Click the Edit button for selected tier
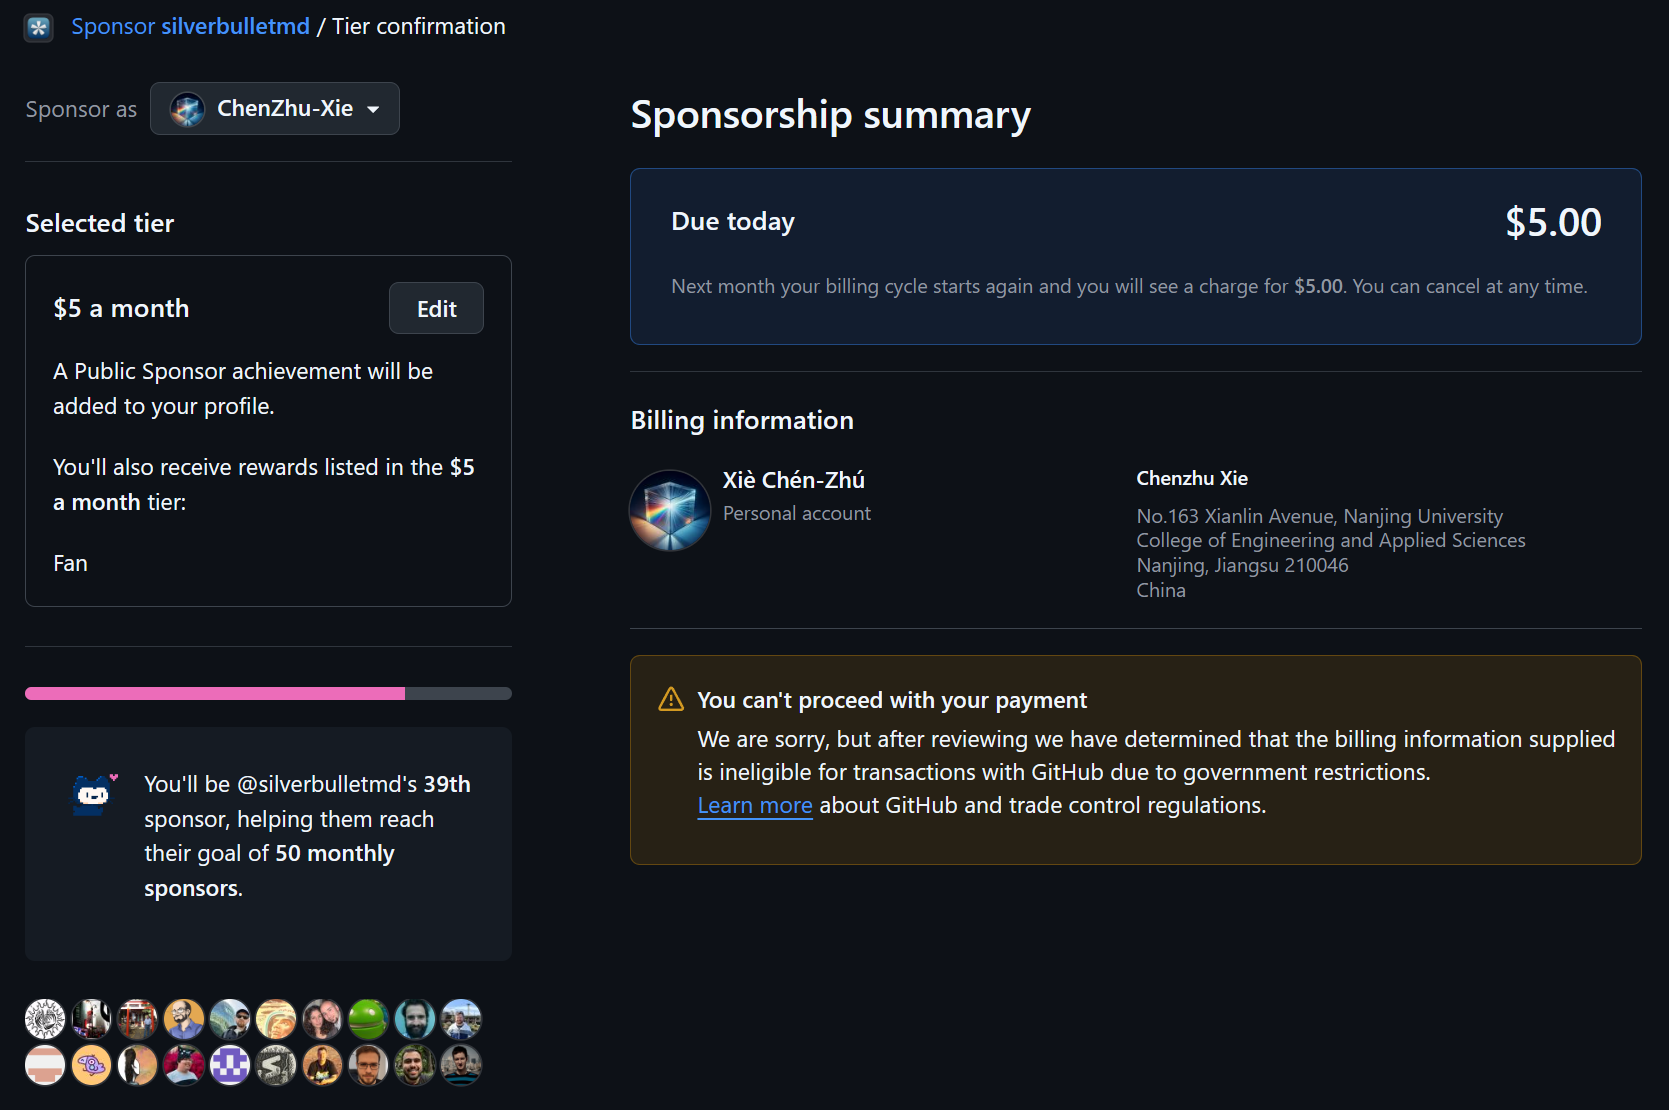 point(436,309)
